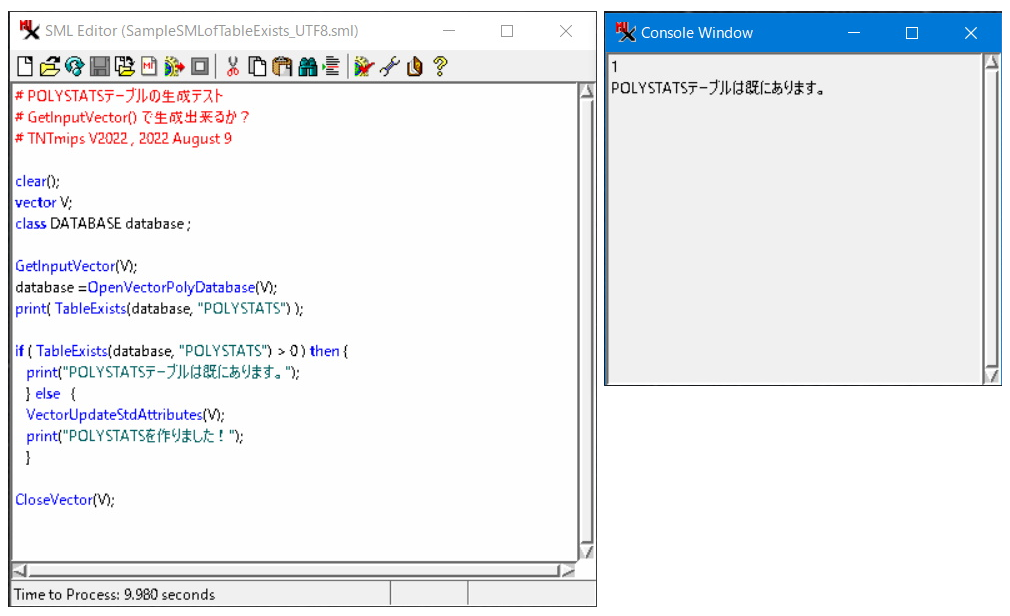Click the Save As icon
This screenshot has height=616, width=1010.
[x=124, y=67]
